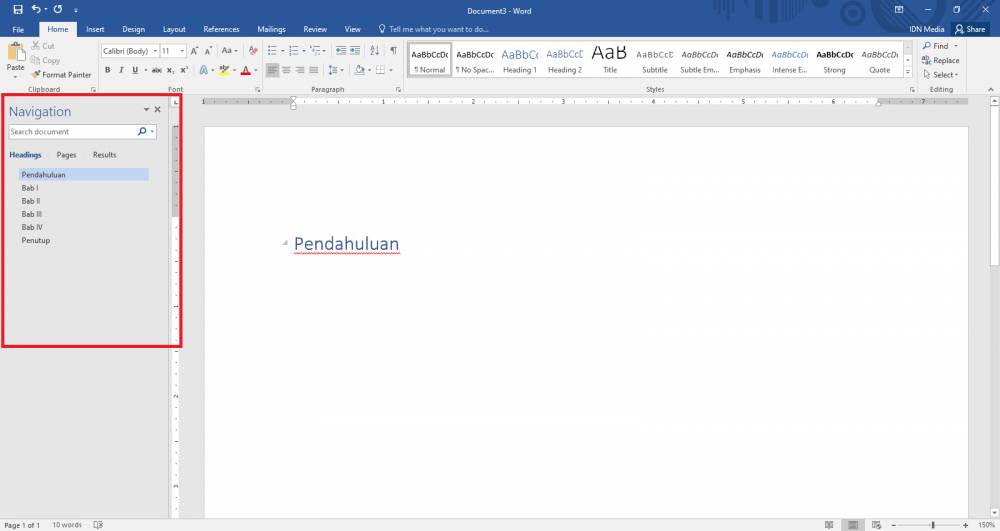
Task: Pick the red font color button
Action: coord(246,70)
